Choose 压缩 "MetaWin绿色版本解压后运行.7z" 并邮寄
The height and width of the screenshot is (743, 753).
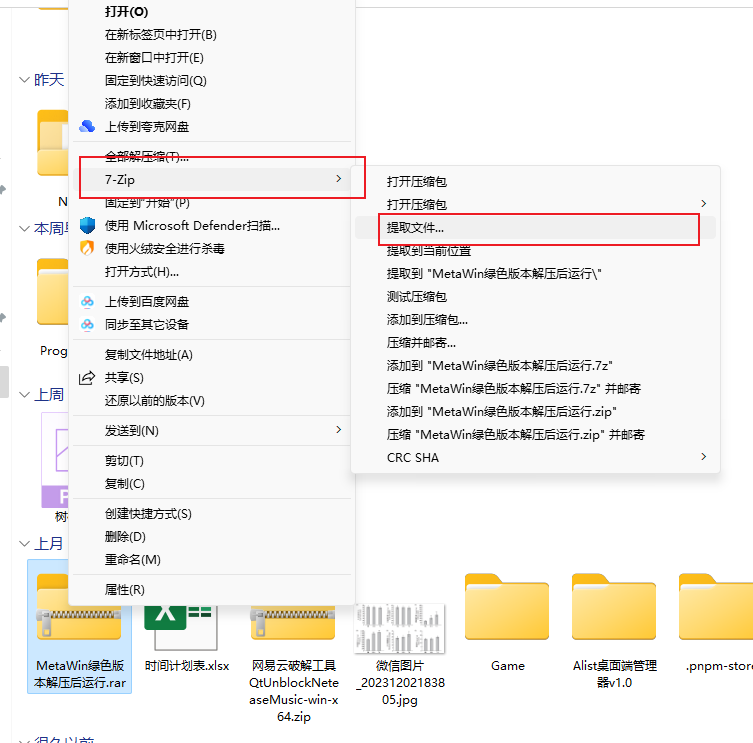tap(535, 389)
